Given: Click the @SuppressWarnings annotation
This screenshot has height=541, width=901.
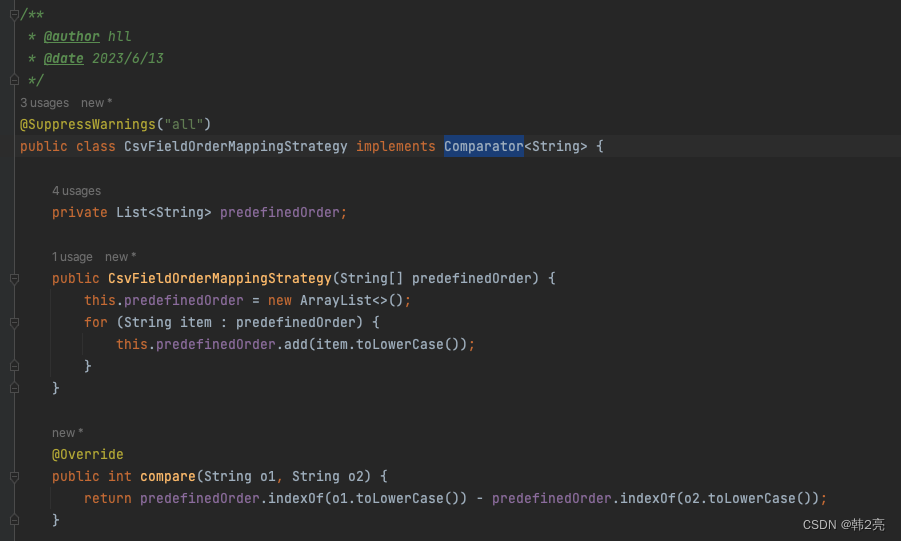Looking at the screenshot, I should [87, 125].
